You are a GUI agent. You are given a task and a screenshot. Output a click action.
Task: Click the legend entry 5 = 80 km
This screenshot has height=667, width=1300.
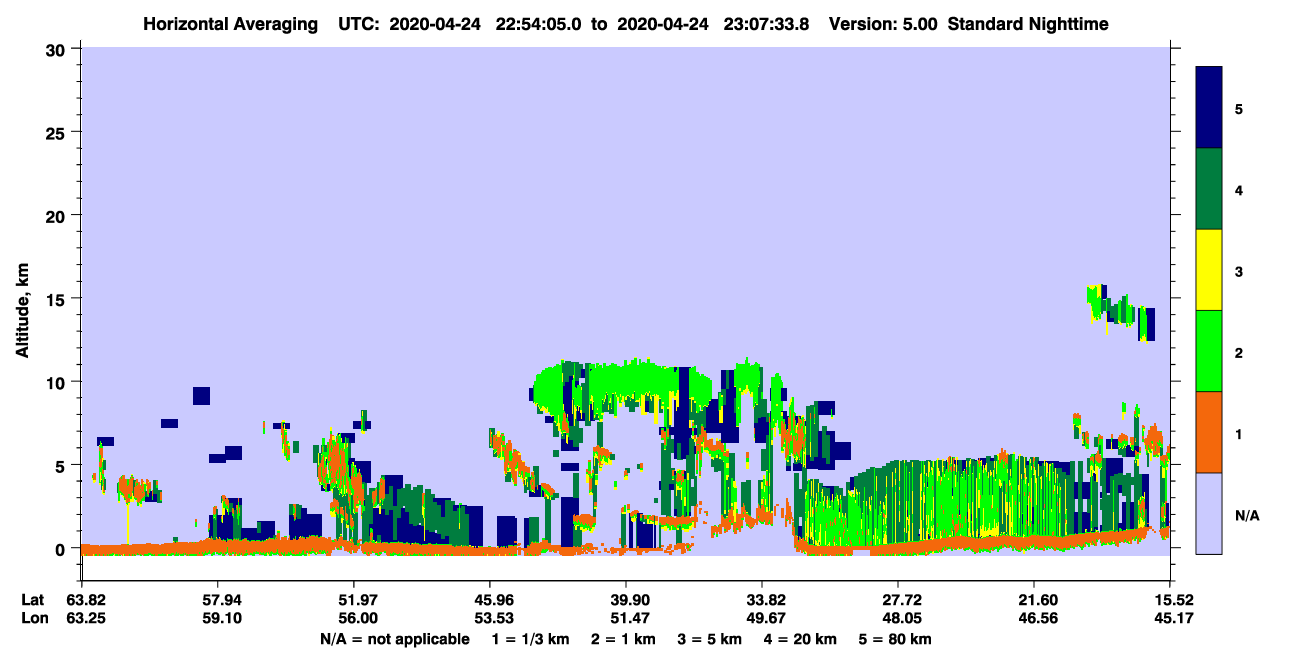894,639
